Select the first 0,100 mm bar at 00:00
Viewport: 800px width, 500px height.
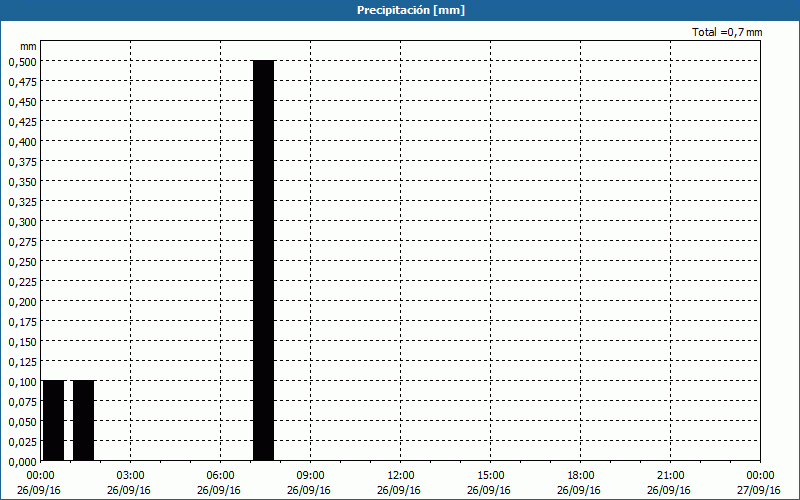[x=54, y=420]
